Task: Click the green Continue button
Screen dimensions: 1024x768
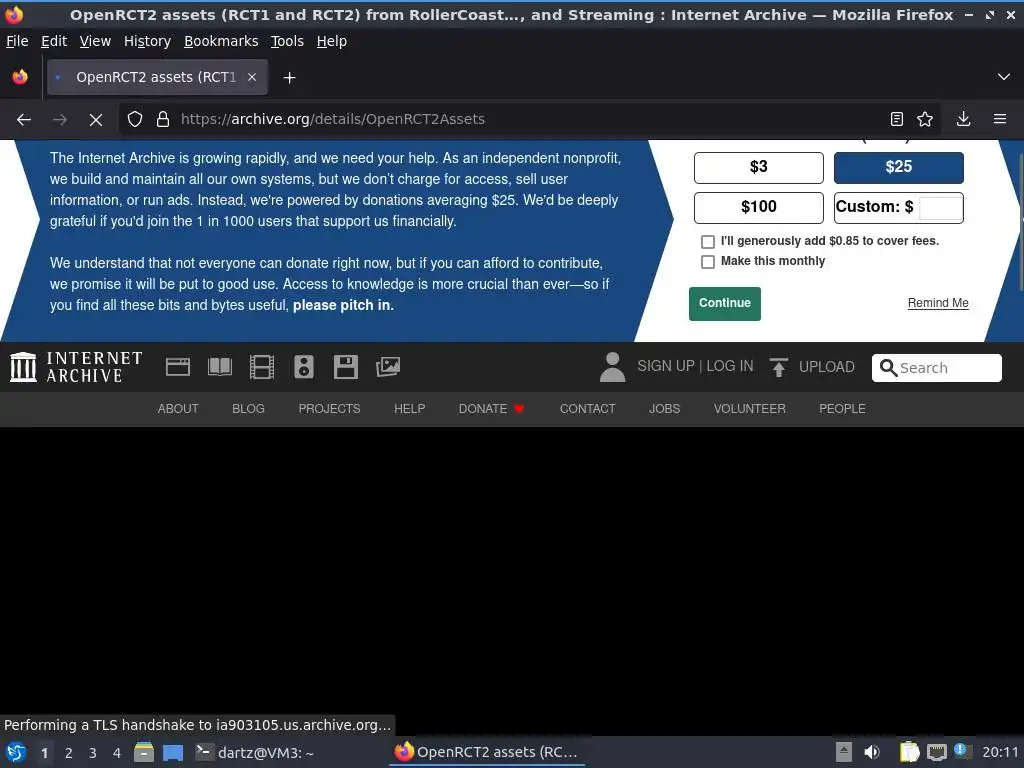Action: point(725,304)
